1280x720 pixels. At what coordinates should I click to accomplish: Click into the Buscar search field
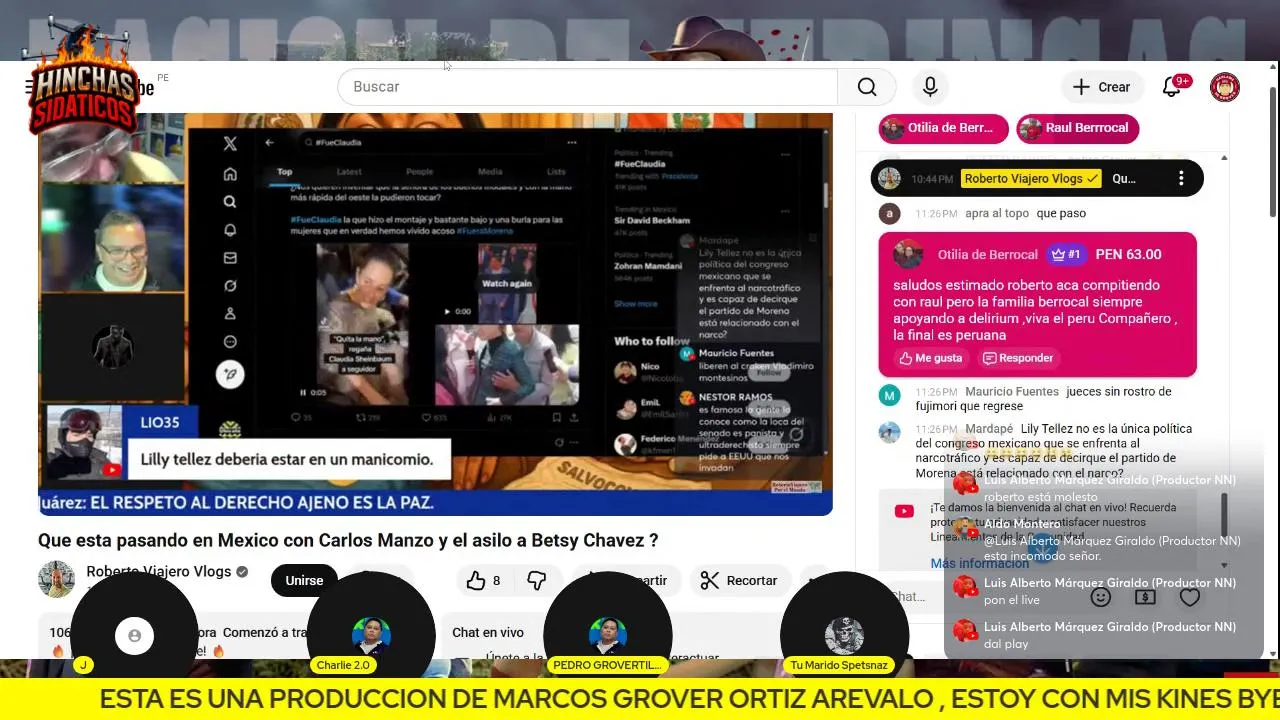[x=590, y=87]
